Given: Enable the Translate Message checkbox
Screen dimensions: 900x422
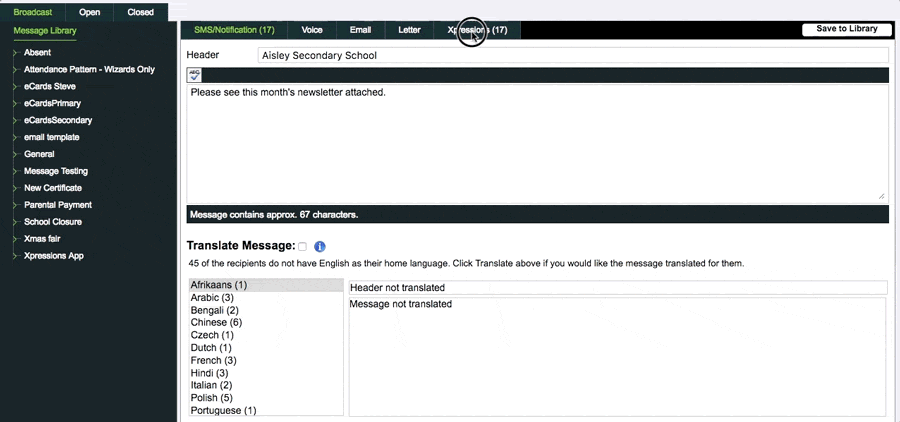Looking at the screenshot, I should 302,246.
